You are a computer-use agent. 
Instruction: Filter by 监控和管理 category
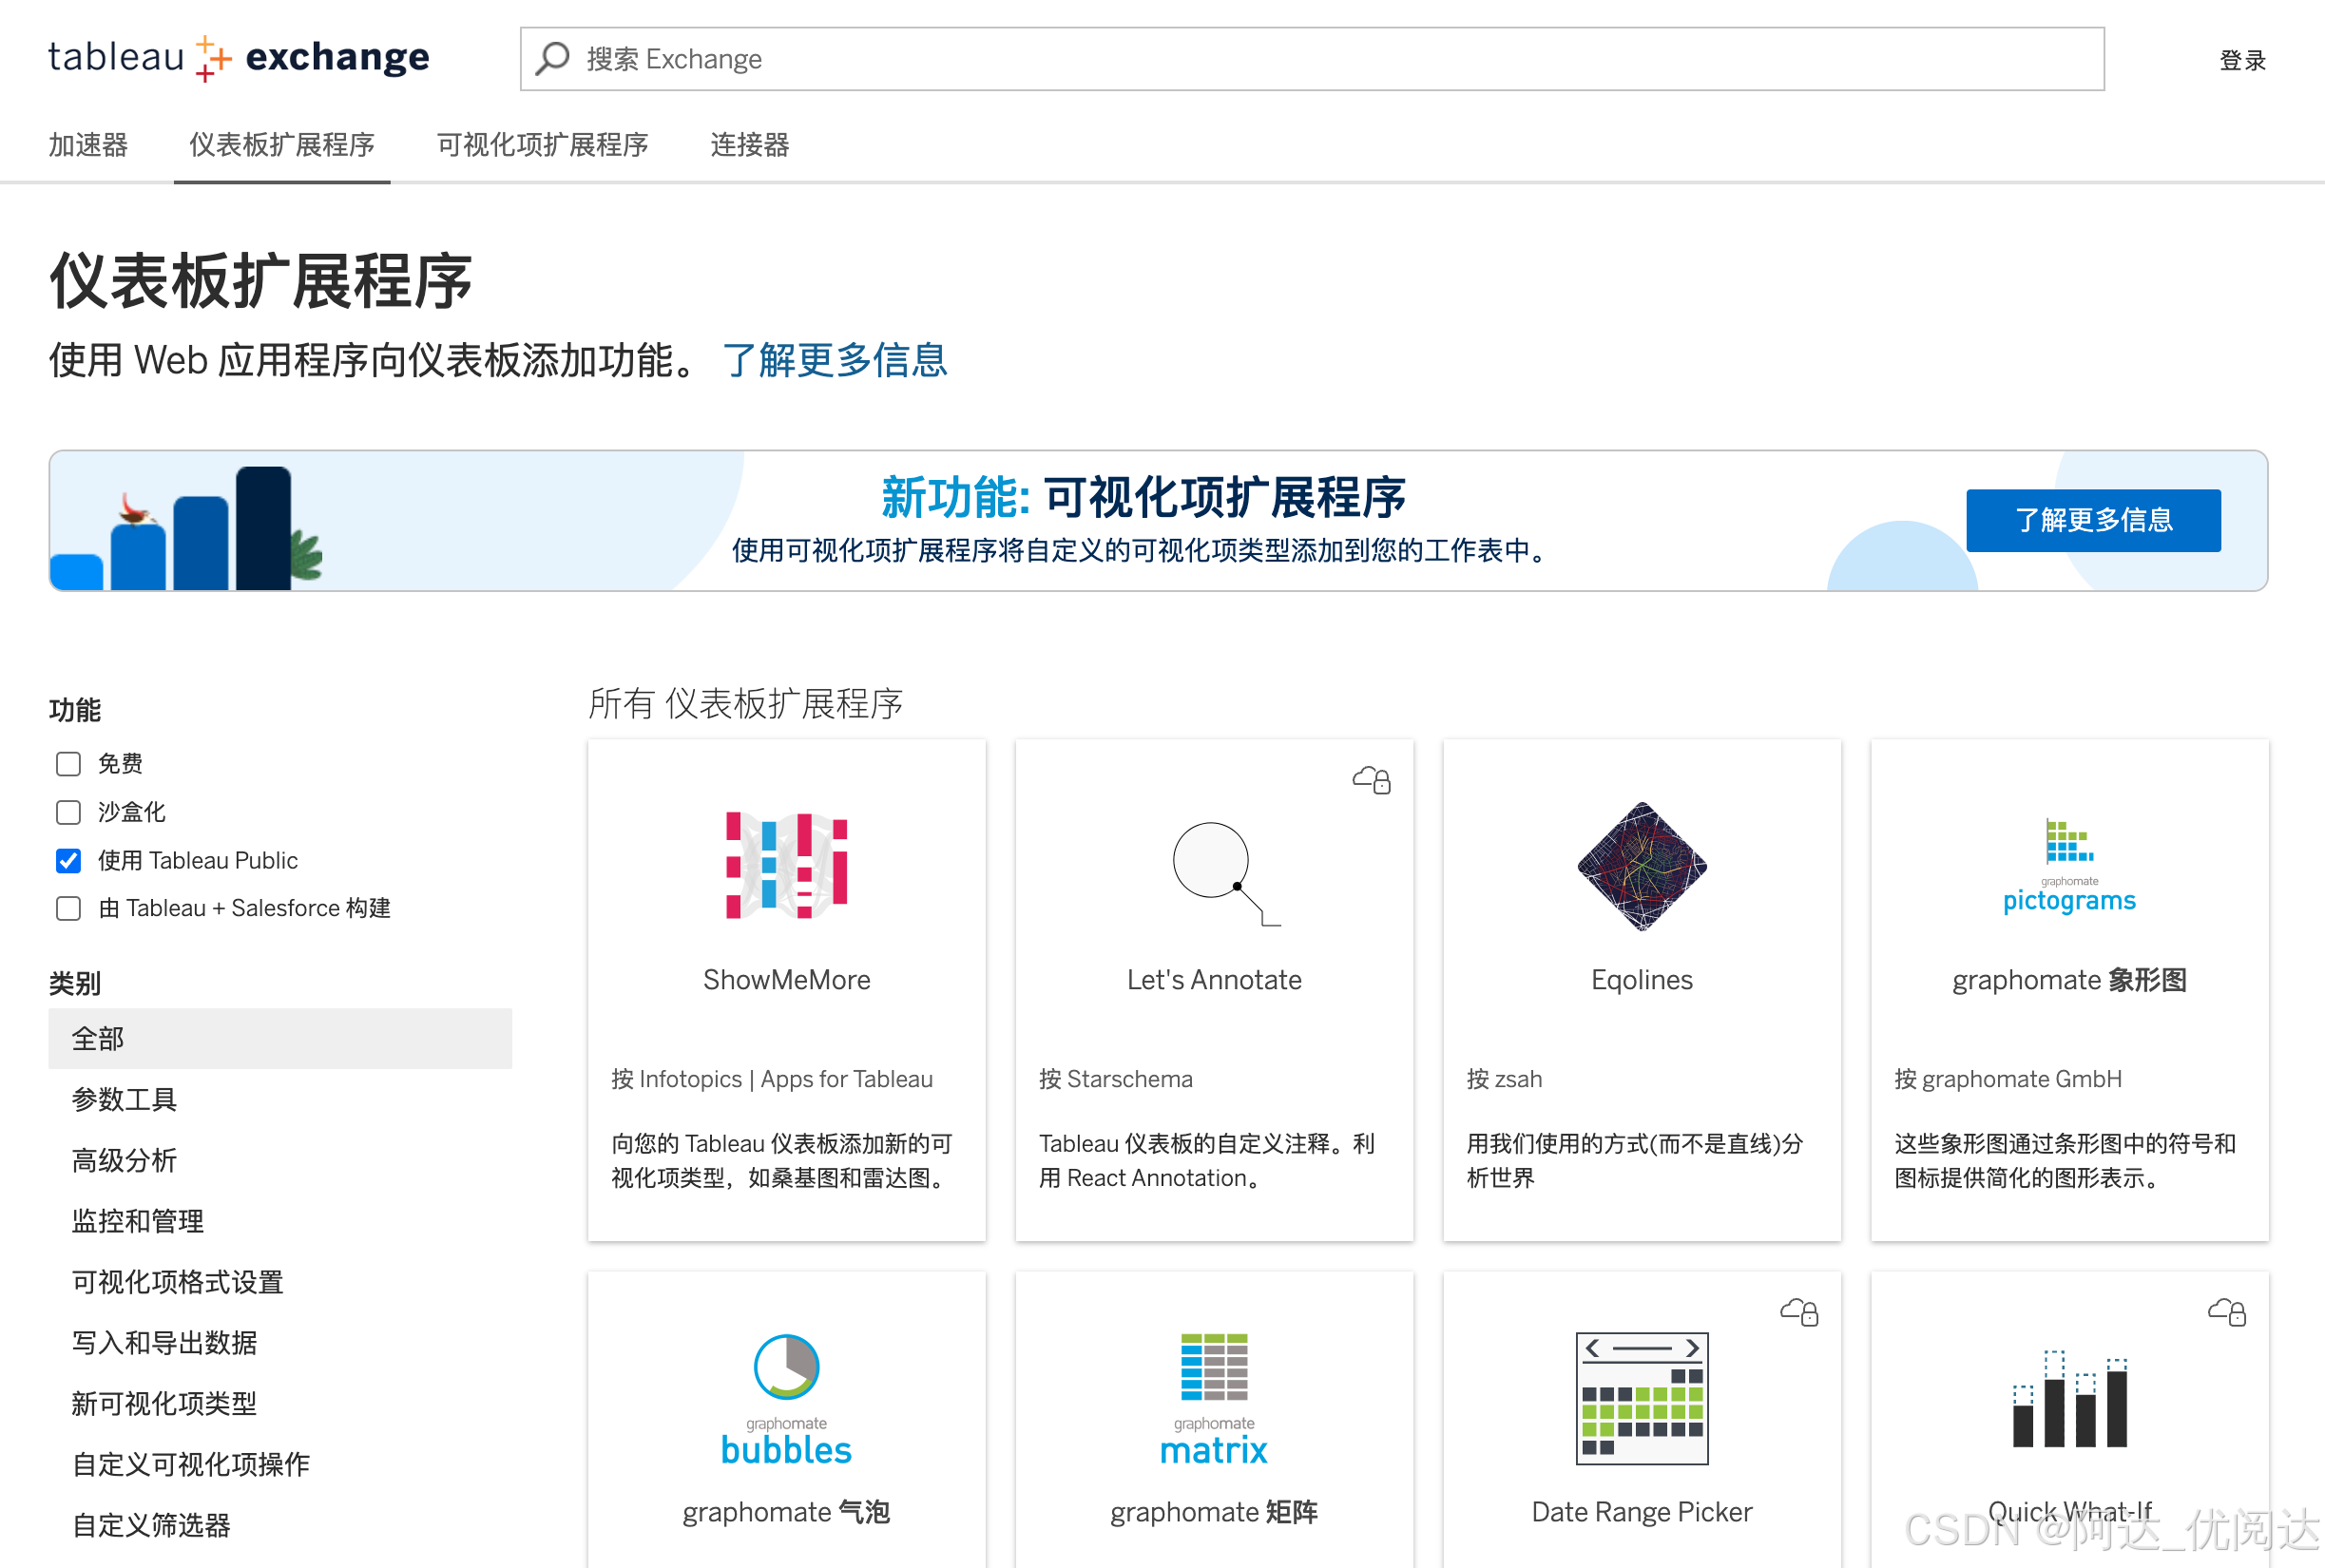pyautogui.click(x=280, y=1221)
